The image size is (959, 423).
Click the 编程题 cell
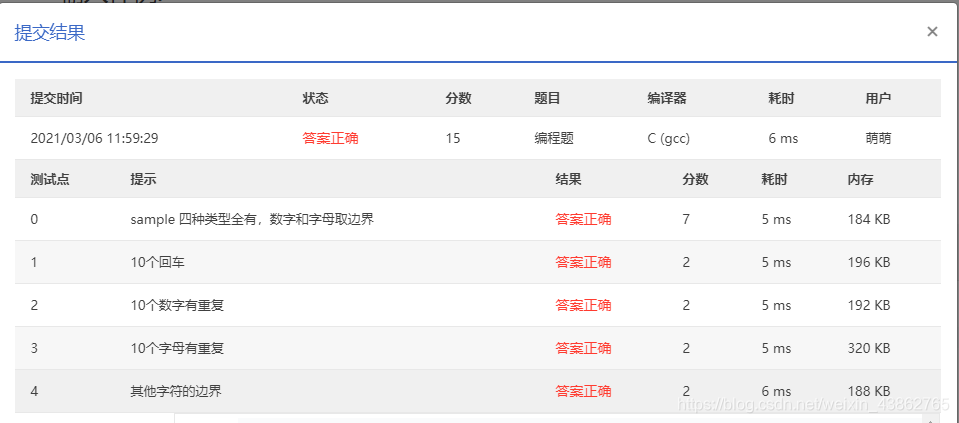pyautogui.click(x=554, y=138)
